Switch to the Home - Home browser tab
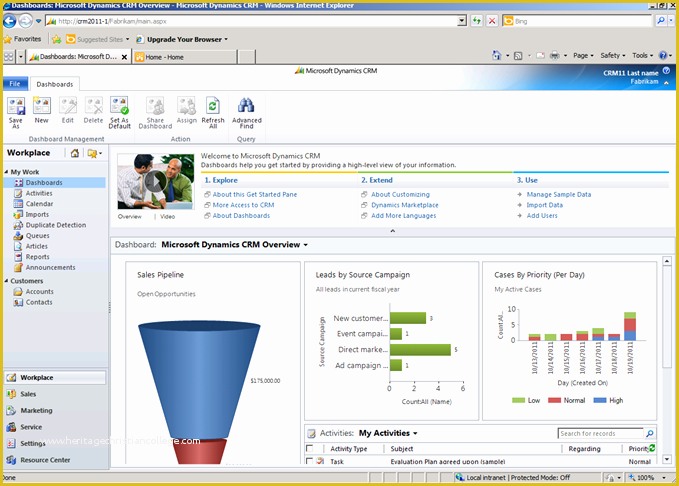The height and width of the screenshot is (486, 679). [185, 57]
